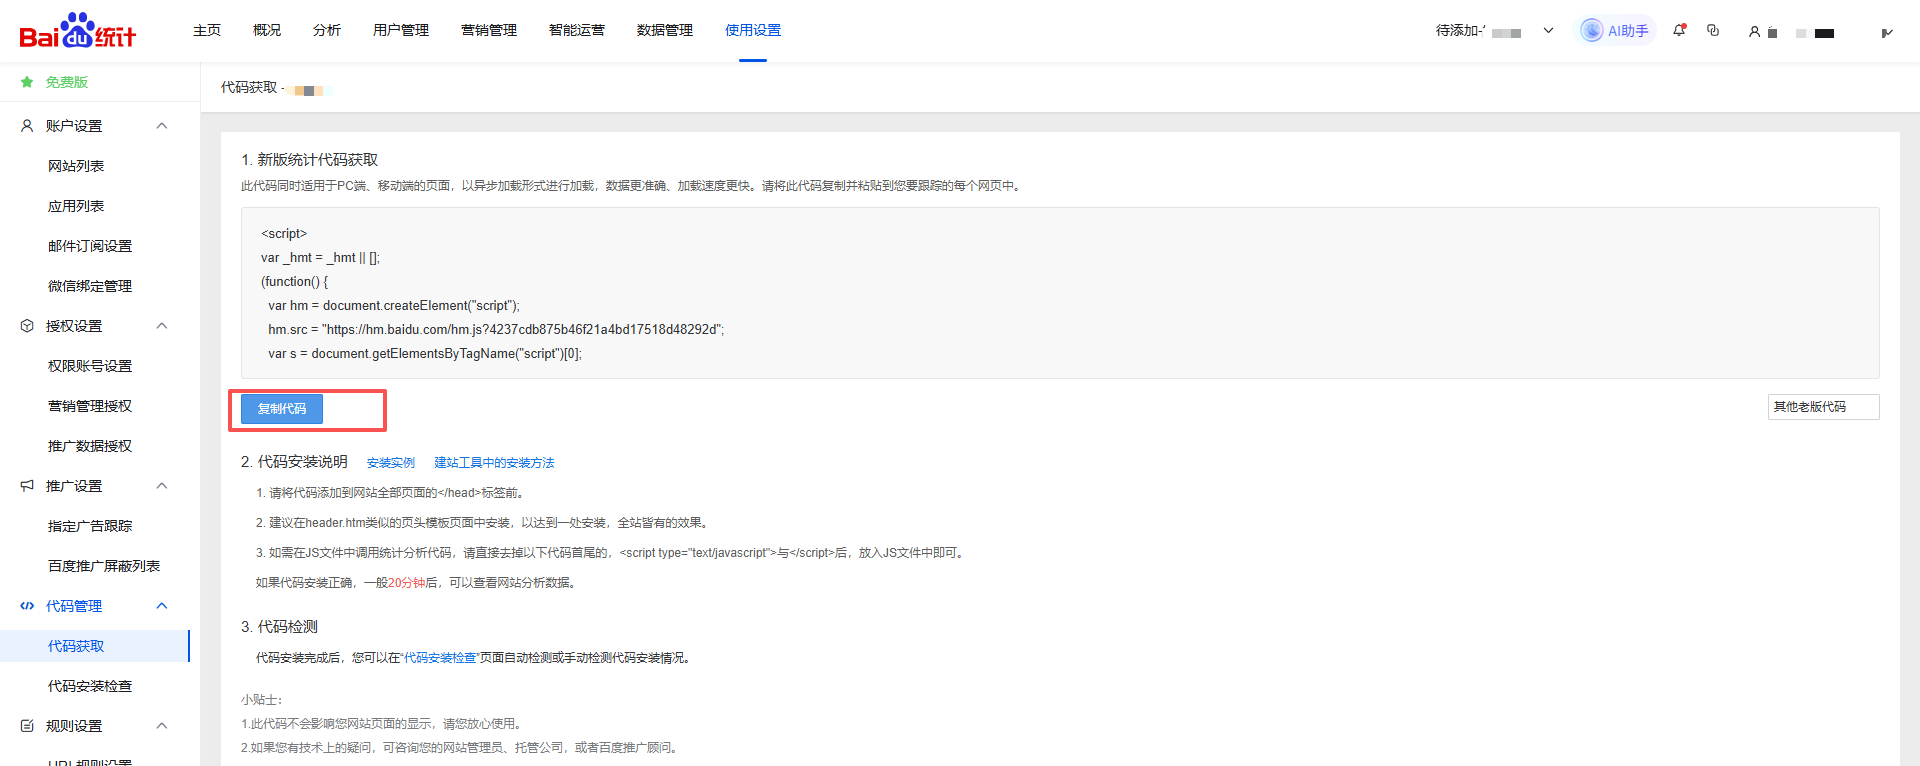Click the 推广设置 megaphone icon
This screenshot has width=1920, height=766.
(27, 486)
